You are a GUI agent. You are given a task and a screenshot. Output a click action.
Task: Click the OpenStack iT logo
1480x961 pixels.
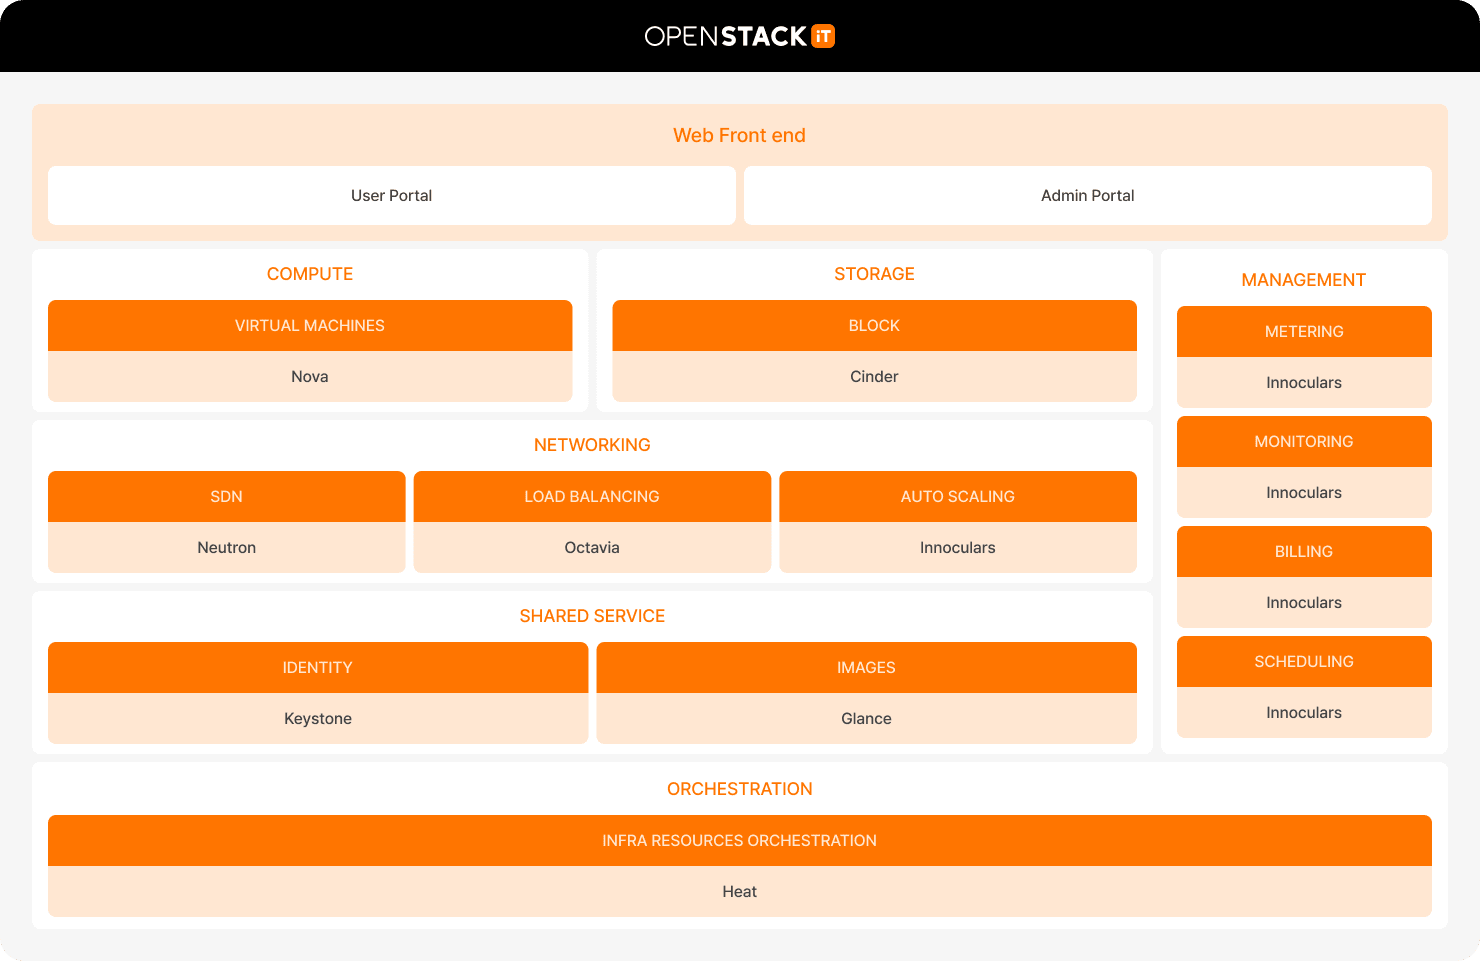[739, 37]
